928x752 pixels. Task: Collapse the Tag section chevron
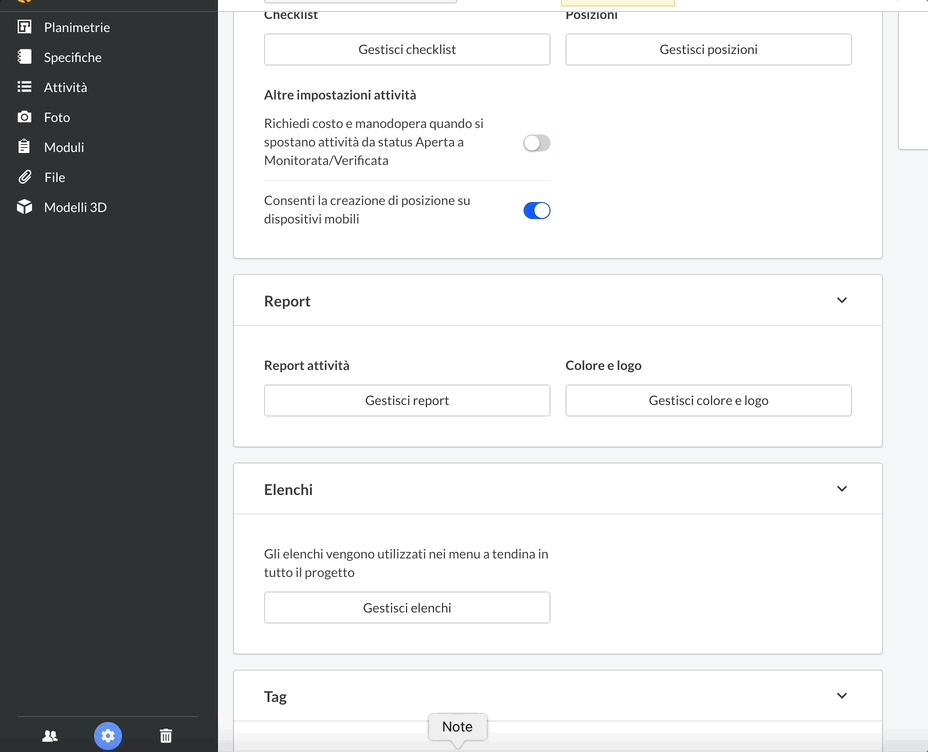click(842, 696)
